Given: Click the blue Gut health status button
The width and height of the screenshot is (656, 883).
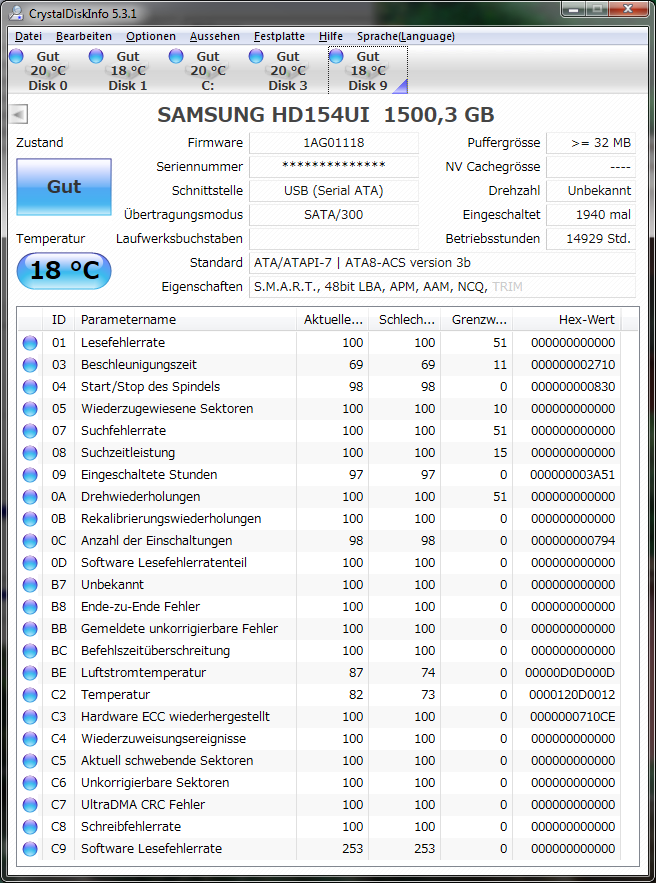Looking at the screenshot, I should 64,187.
